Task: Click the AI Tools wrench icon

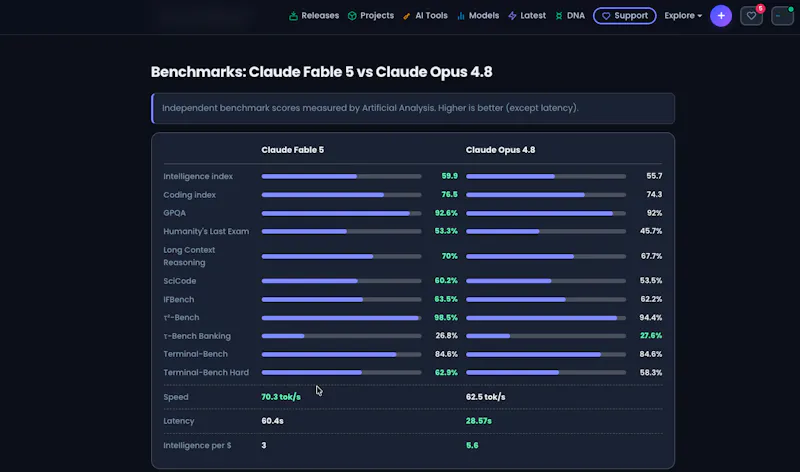Action: point(407,16)
